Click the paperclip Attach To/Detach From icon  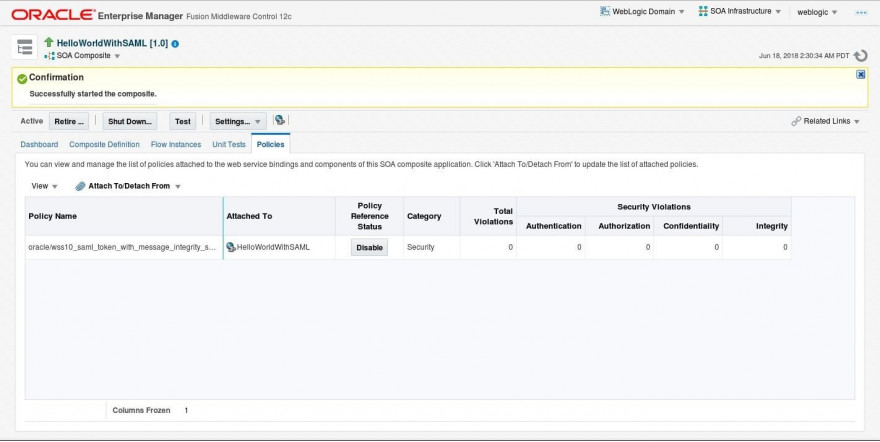click(x=80, y=186)
